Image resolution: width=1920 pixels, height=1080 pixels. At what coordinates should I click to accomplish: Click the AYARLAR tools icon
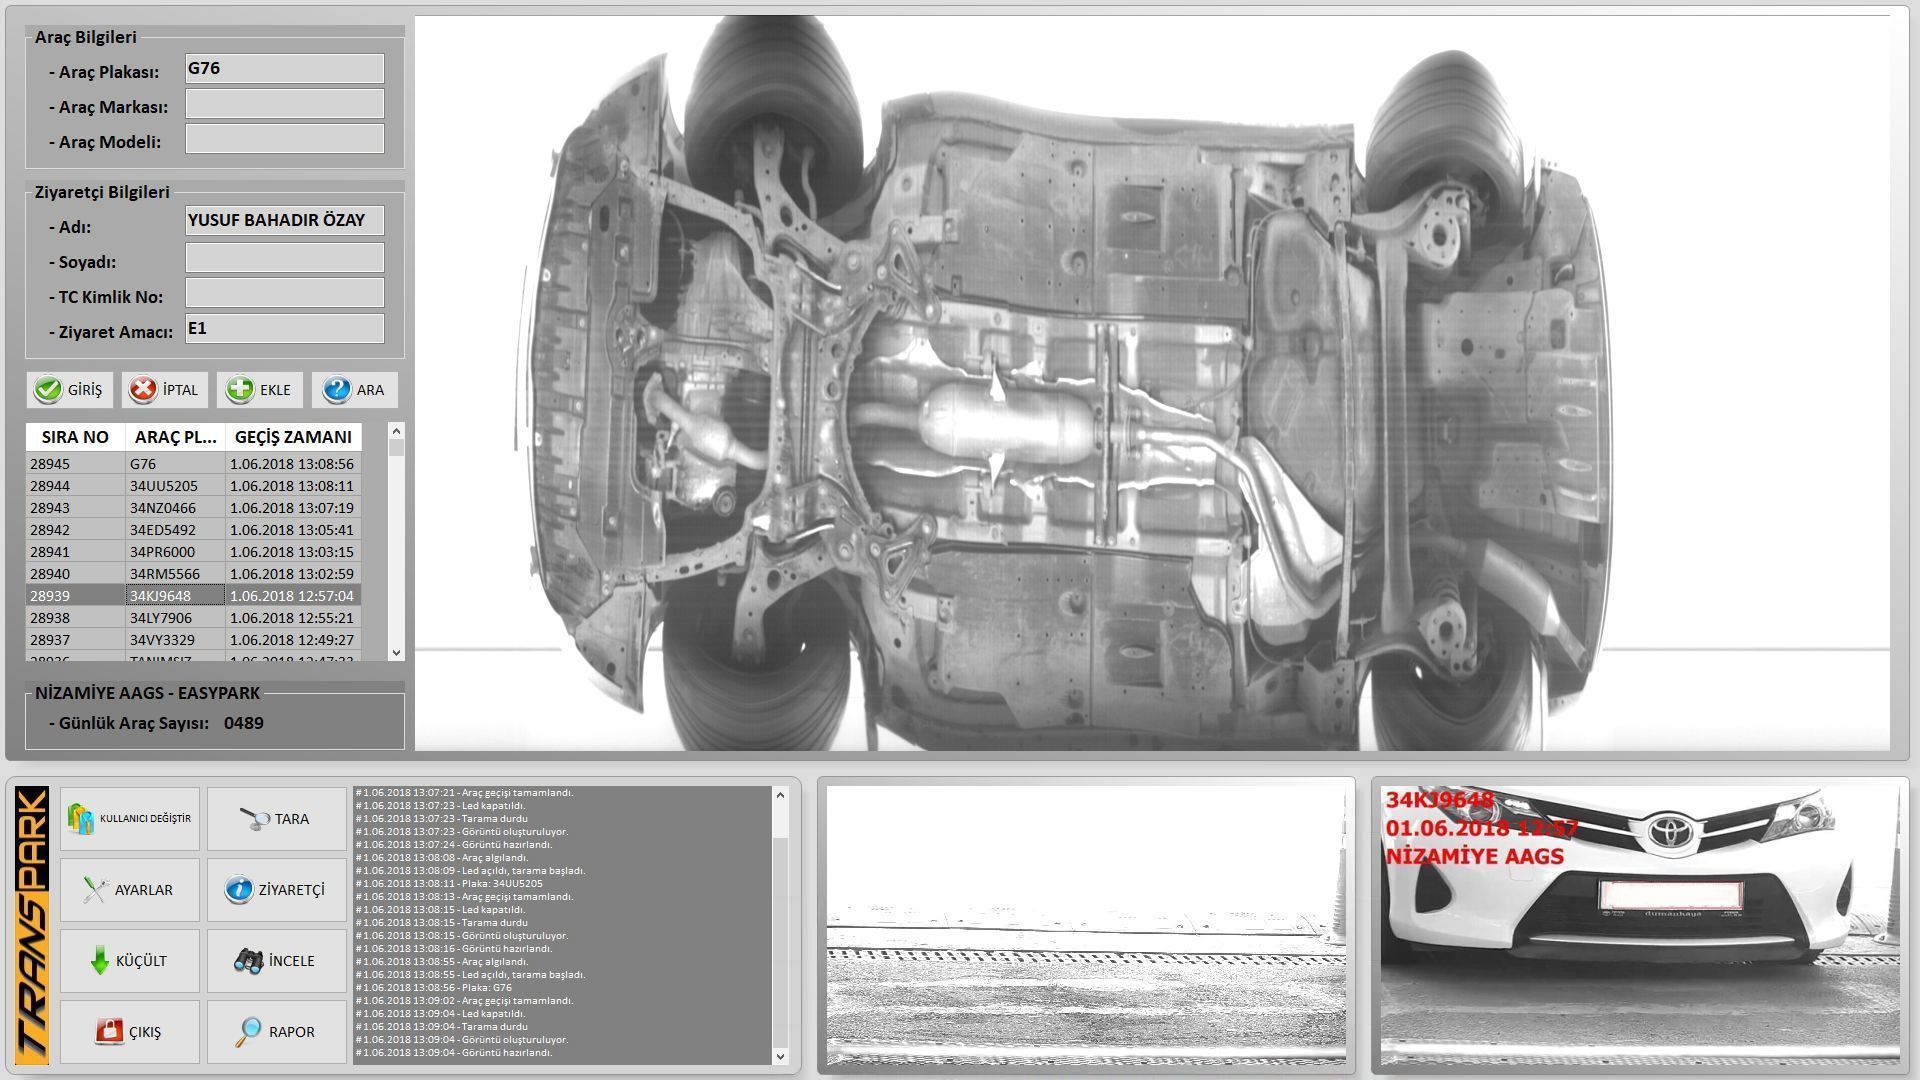(96, 890)
